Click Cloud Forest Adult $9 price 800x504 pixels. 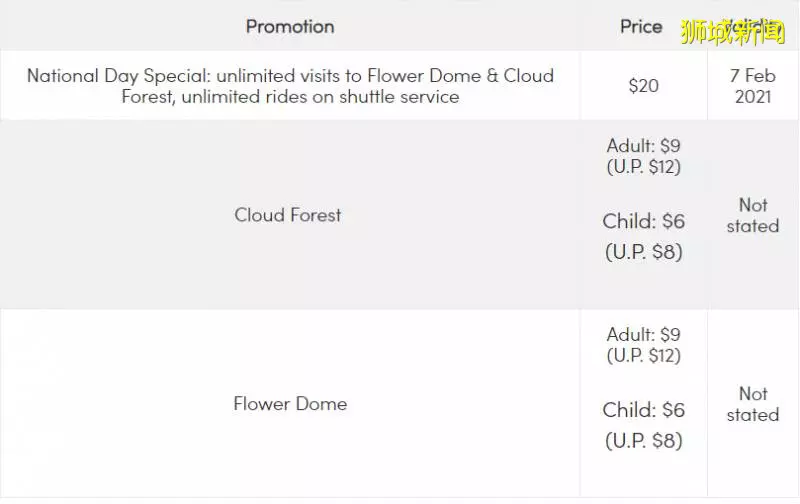(643, 146)
